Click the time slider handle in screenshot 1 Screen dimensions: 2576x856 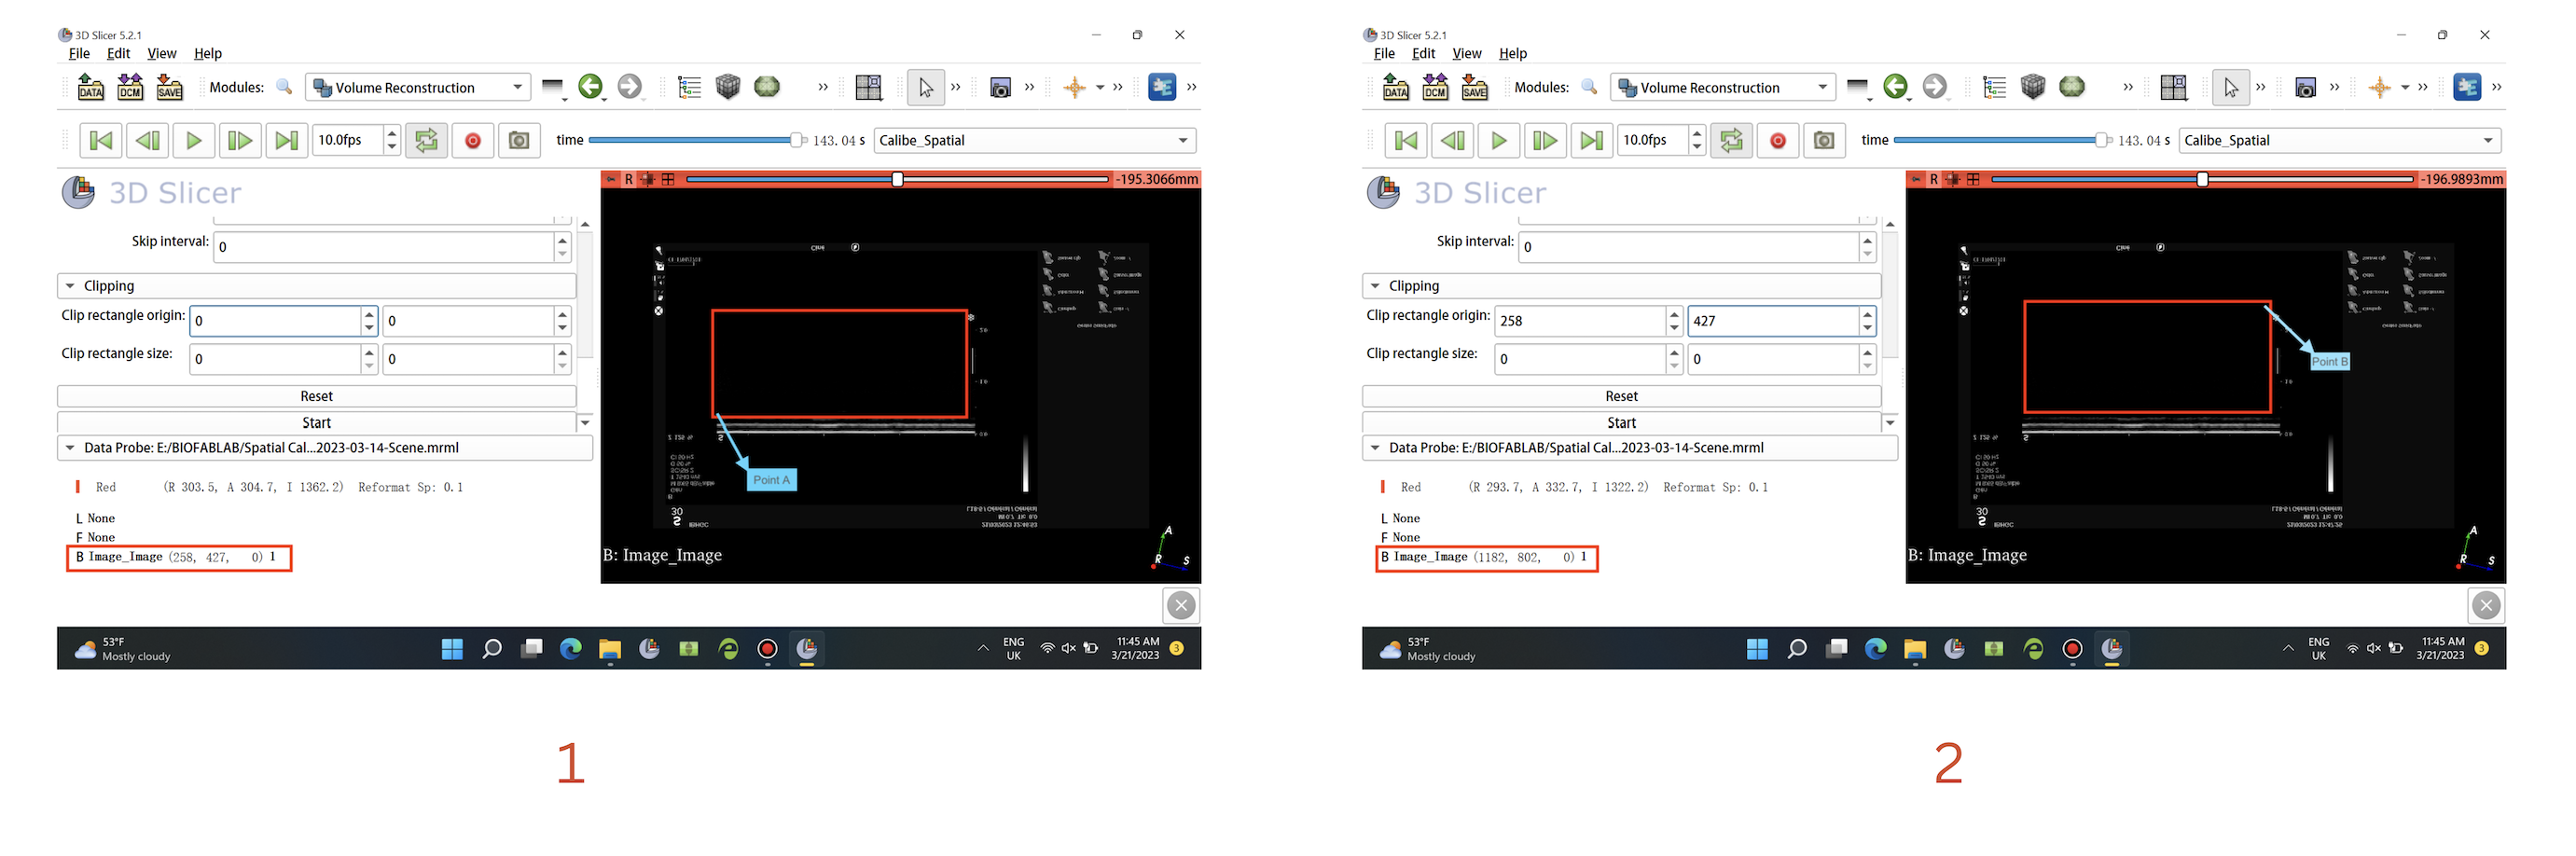[x=797, y=141]
